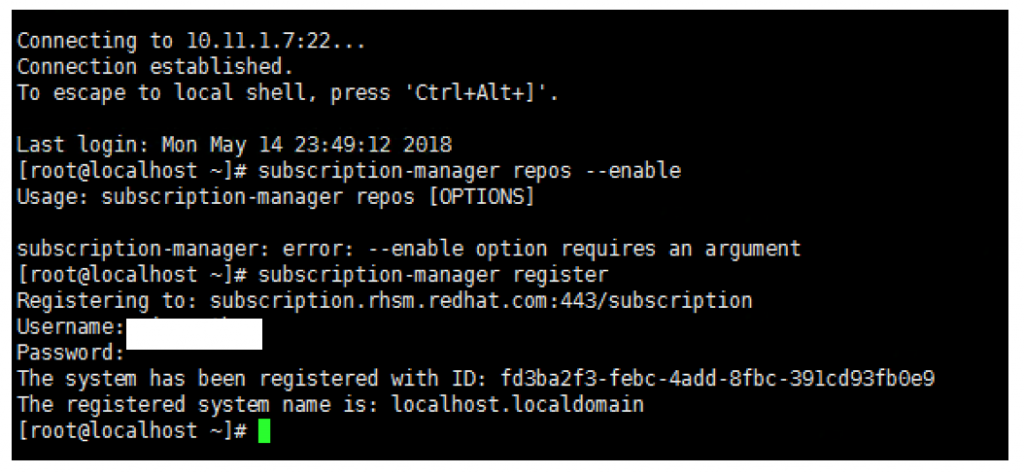Screen dimensions: 1024x474
Task: Click the redacted Username field box
Action: (x=194, y=334)
